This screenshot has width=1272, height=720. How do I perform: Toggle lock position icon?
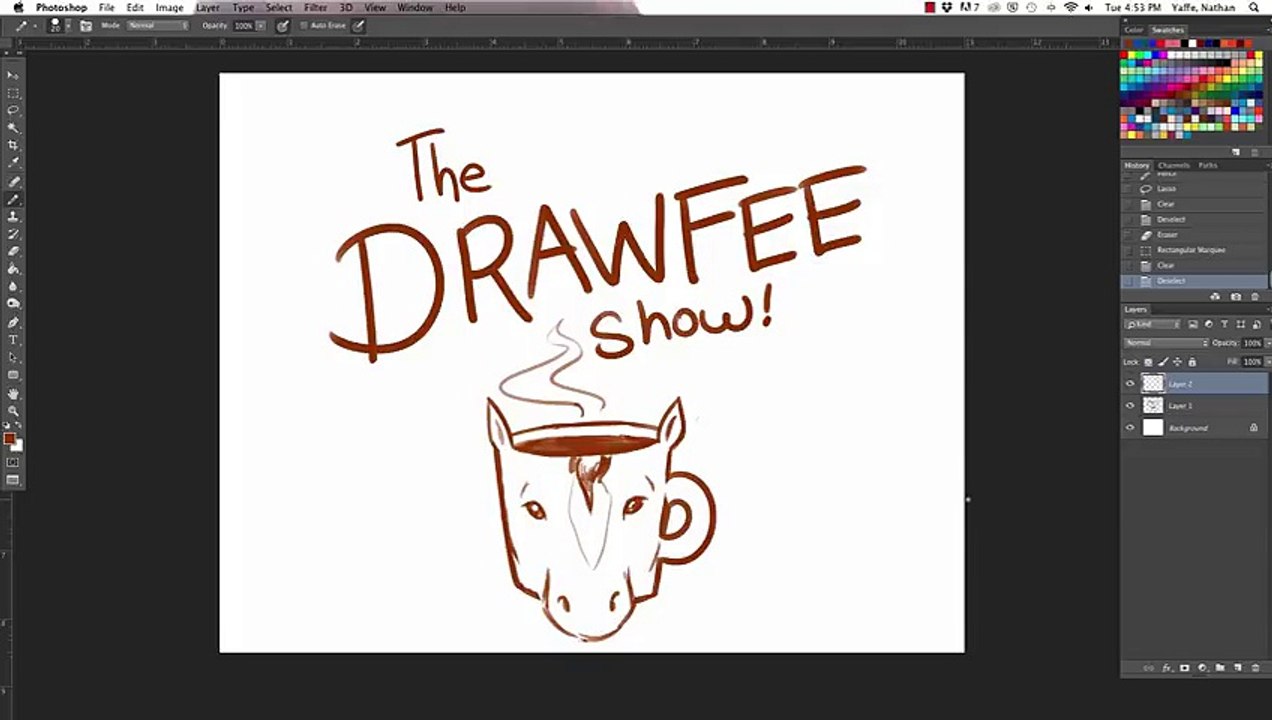[1177, 362]
